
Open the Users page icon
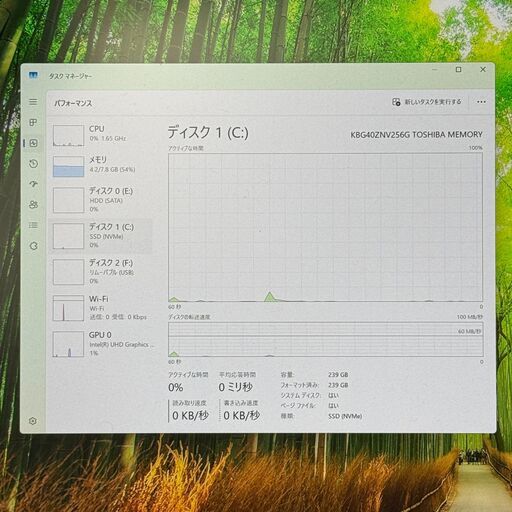33,204
